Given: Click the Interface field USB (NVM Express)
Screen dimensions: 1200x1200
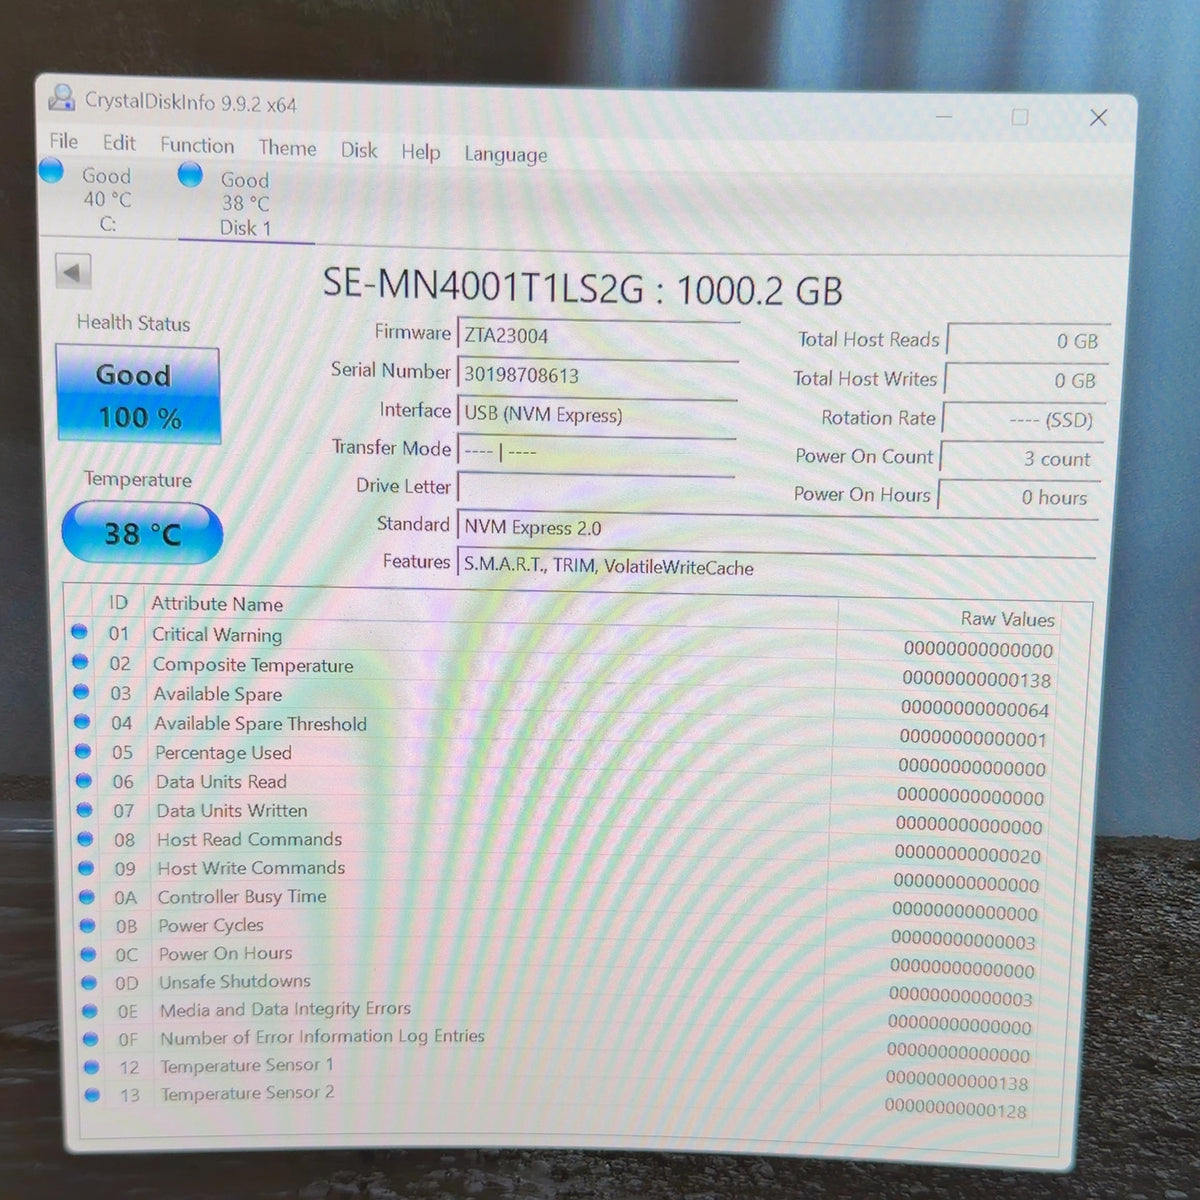Looking at the screenshot, I should click(x=597, y=414).
